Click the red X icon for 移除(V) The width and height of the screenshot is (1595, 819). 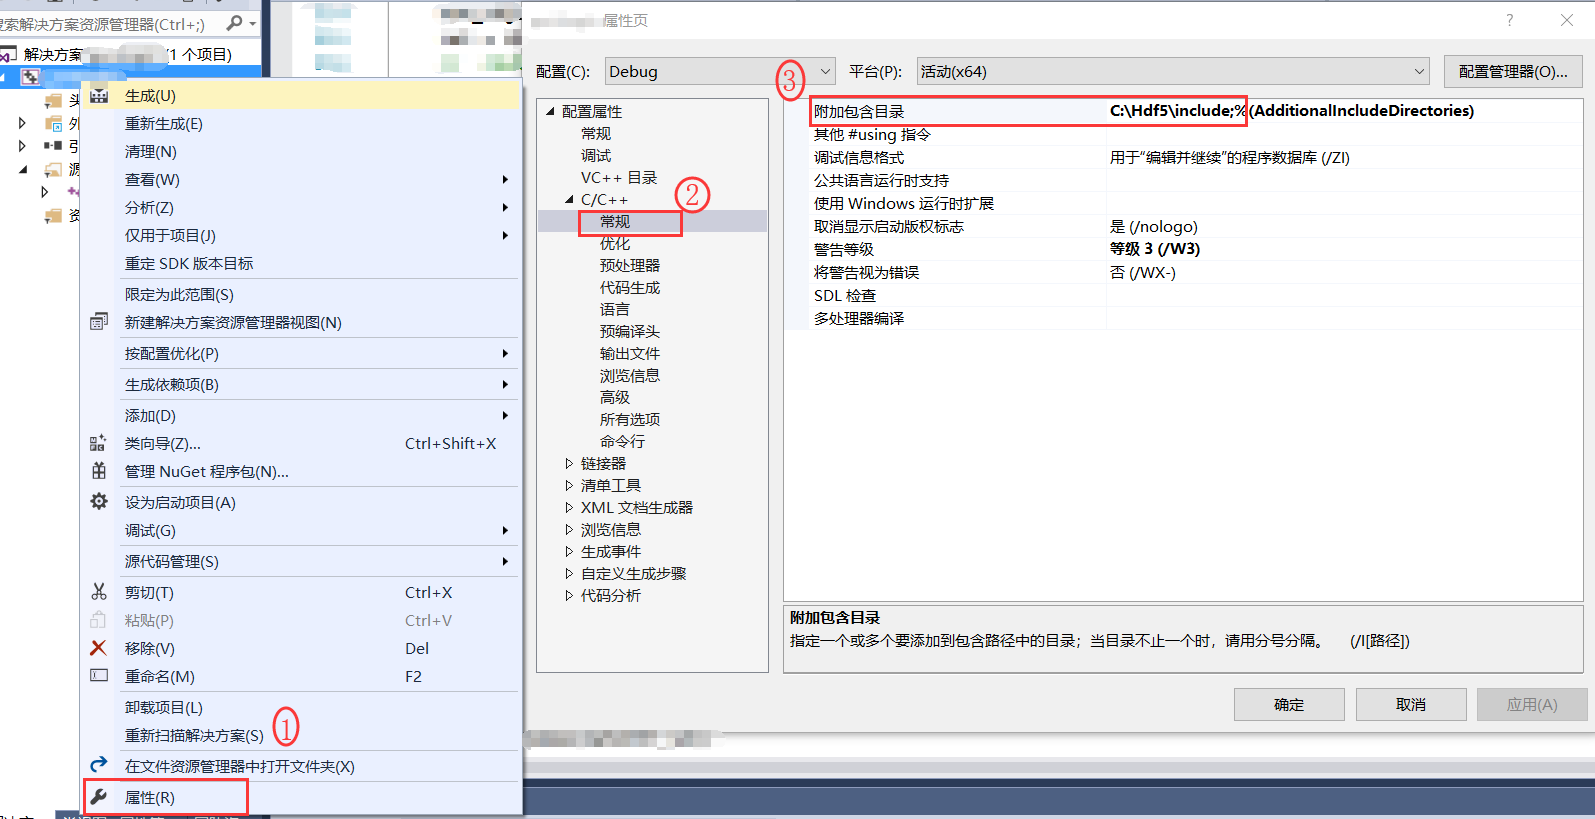point(99,648)
